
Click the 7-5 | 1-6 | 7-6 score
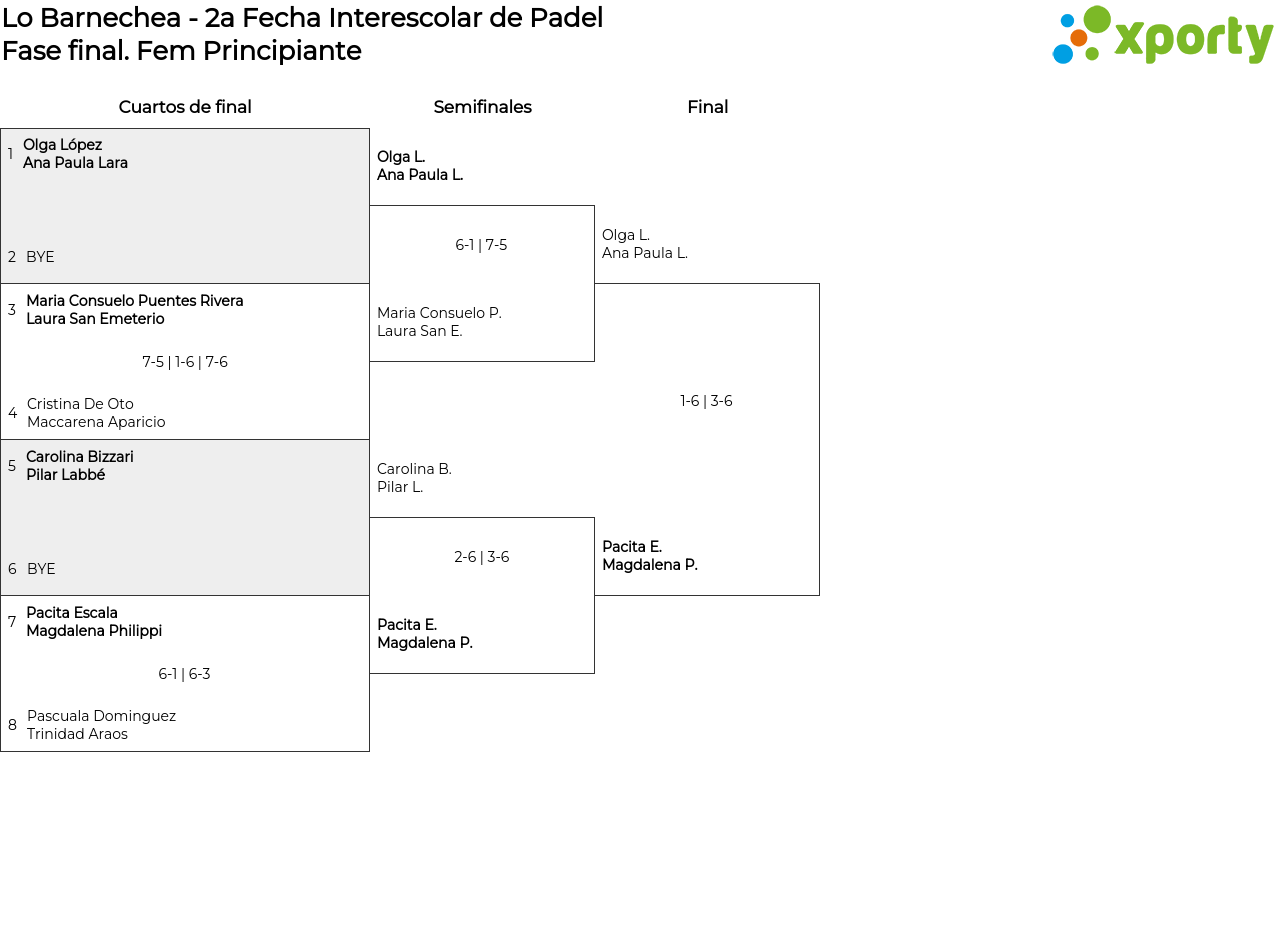click(x=185, y=362)
